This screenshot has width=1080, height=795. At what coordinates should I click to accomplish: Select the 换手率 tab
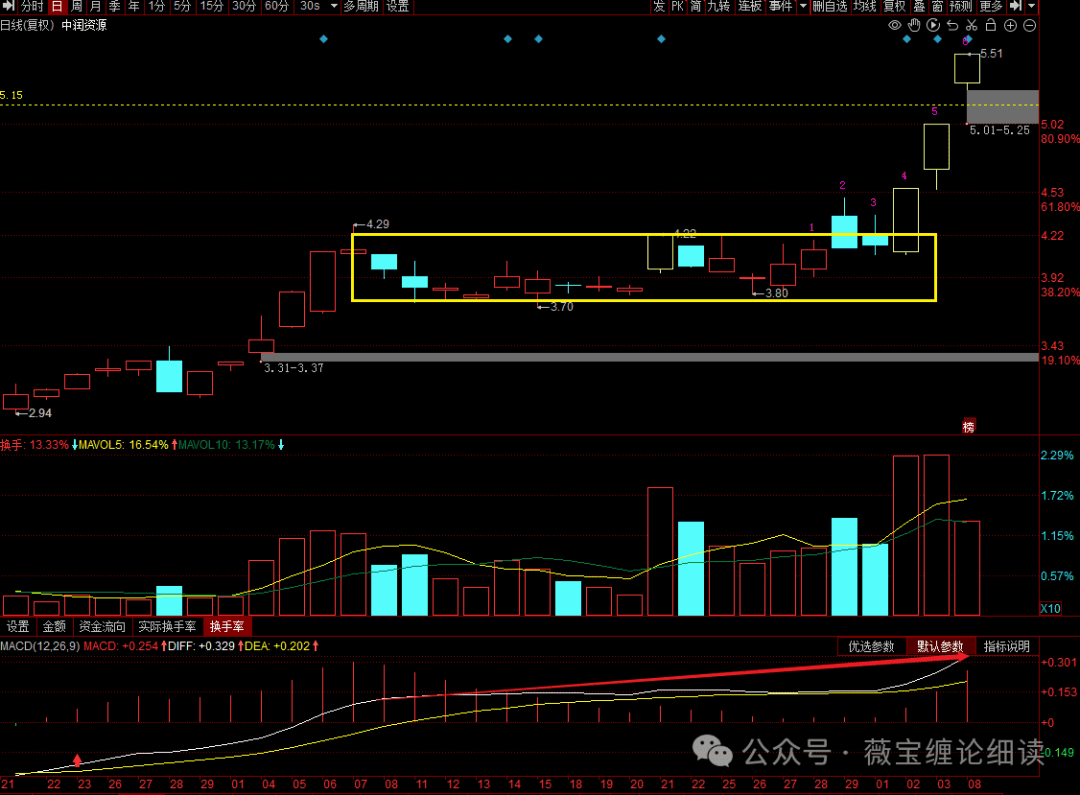click(x=227, y=626)
